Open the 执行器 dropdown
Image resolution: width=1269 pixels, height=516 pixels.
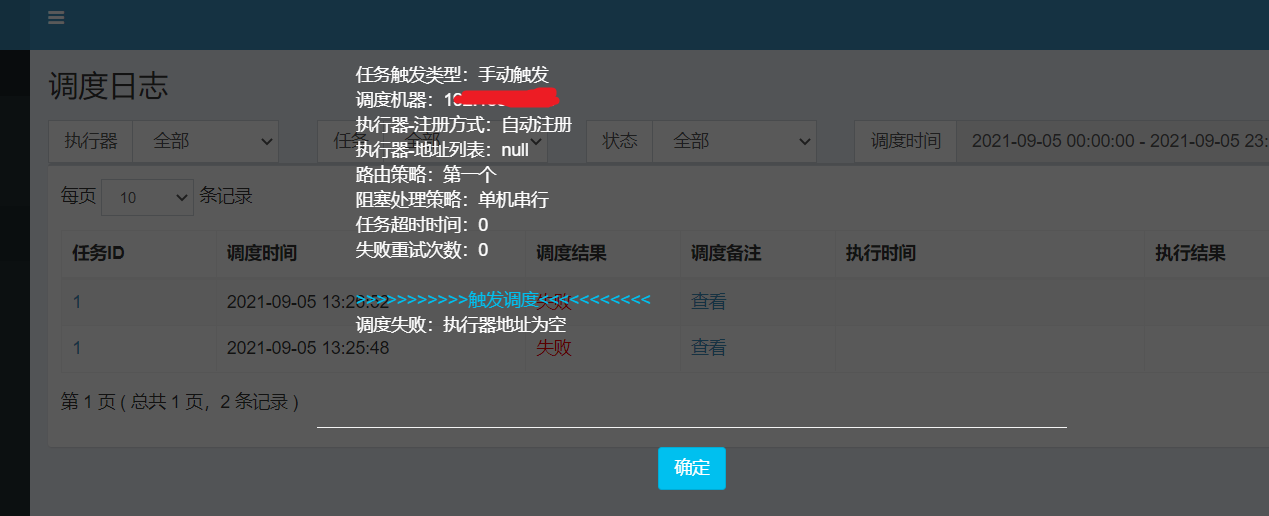(x=206, y=141)
